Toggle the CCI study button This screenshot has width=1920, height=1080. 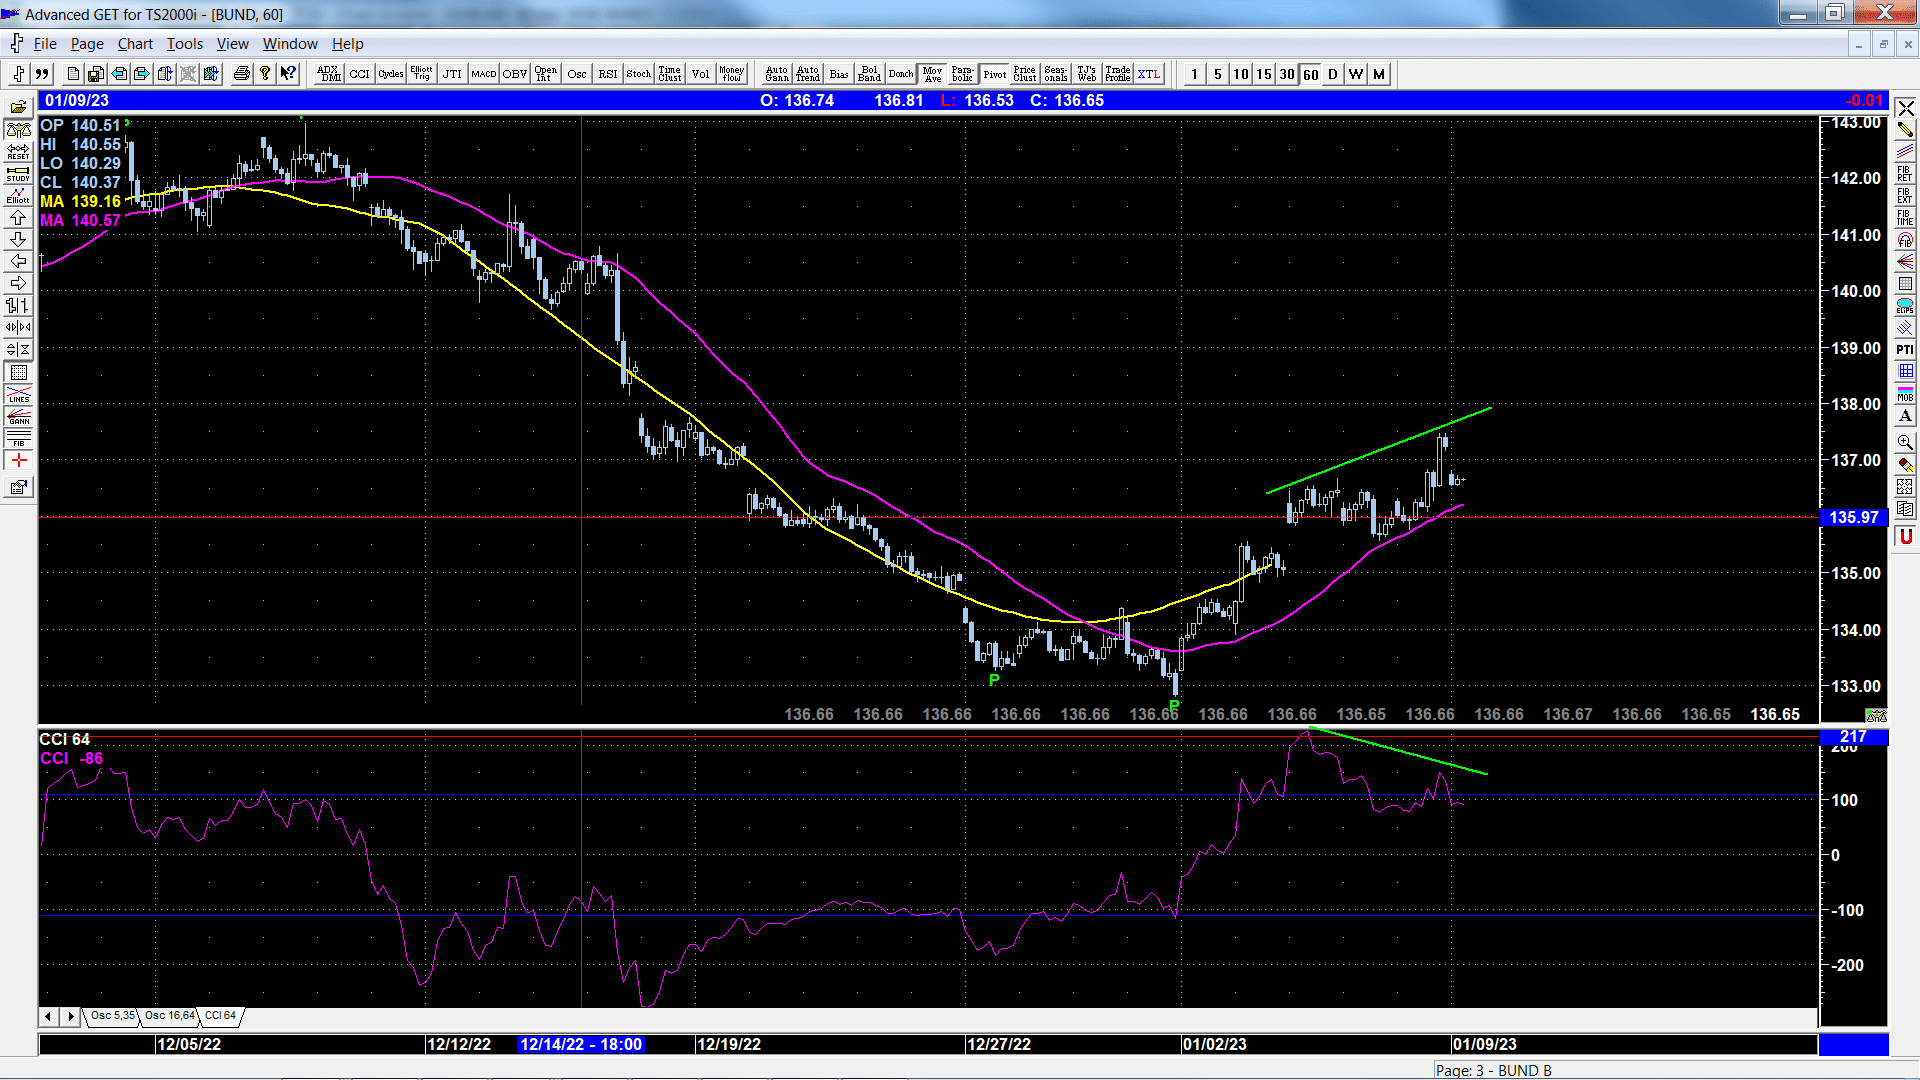coord(360,74)
